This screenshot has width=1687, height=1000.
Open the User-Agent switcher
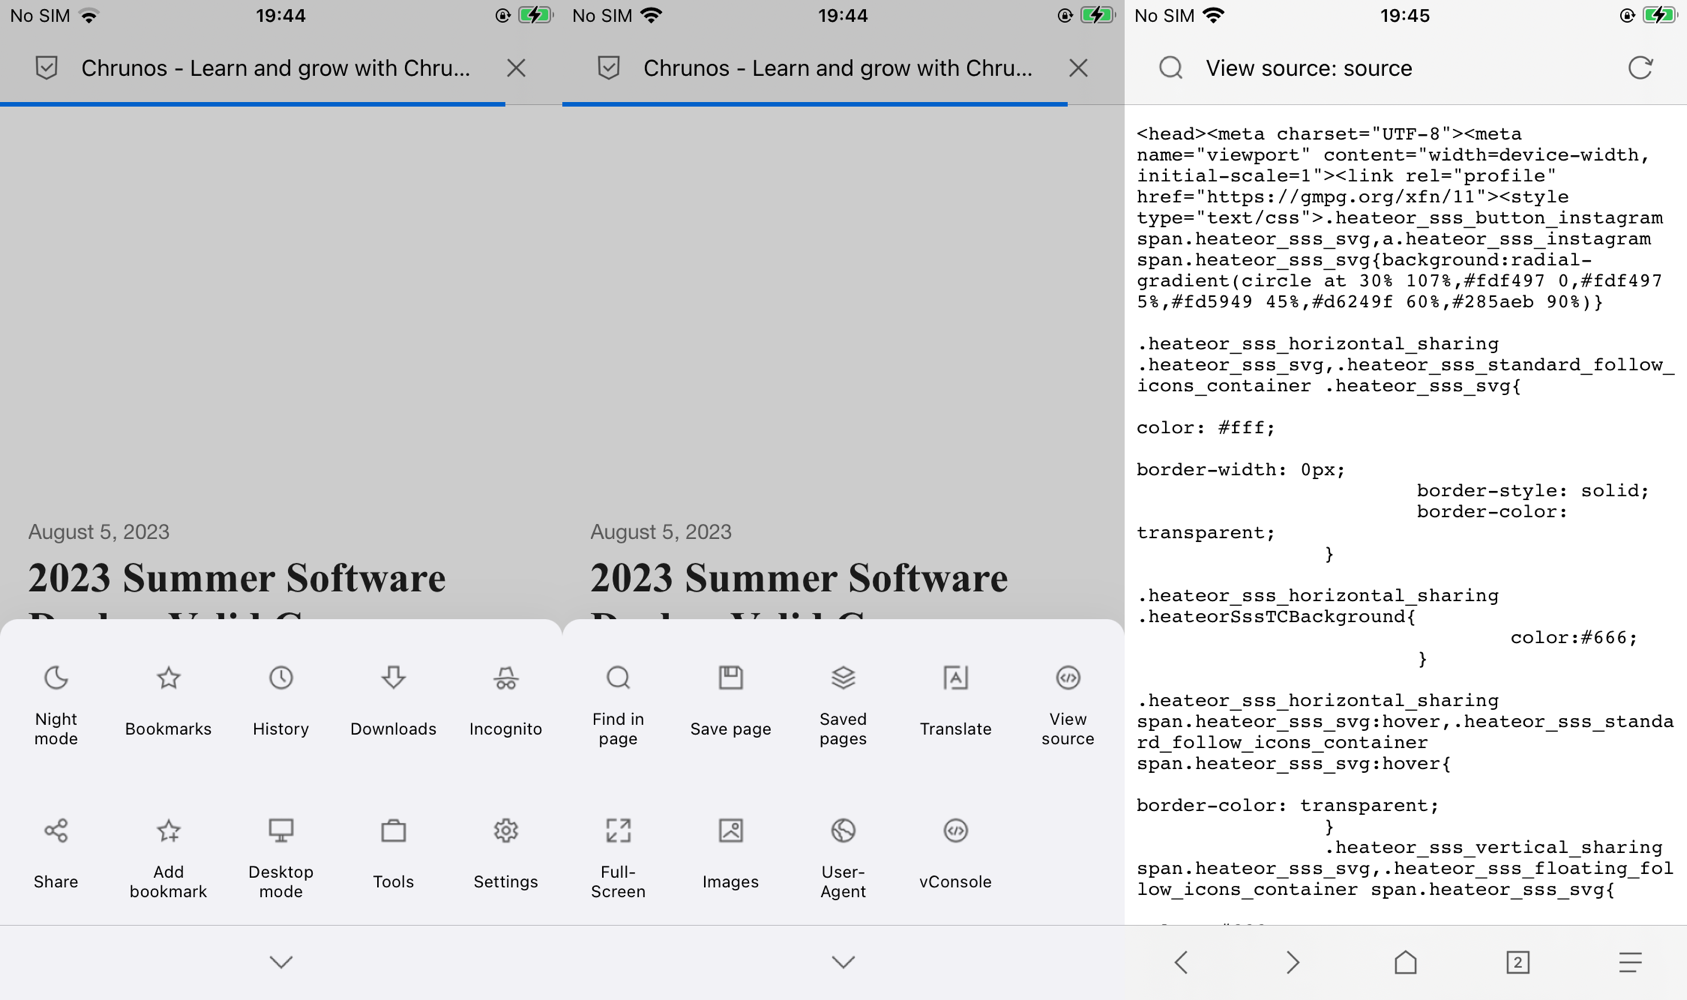click(843, 852)
